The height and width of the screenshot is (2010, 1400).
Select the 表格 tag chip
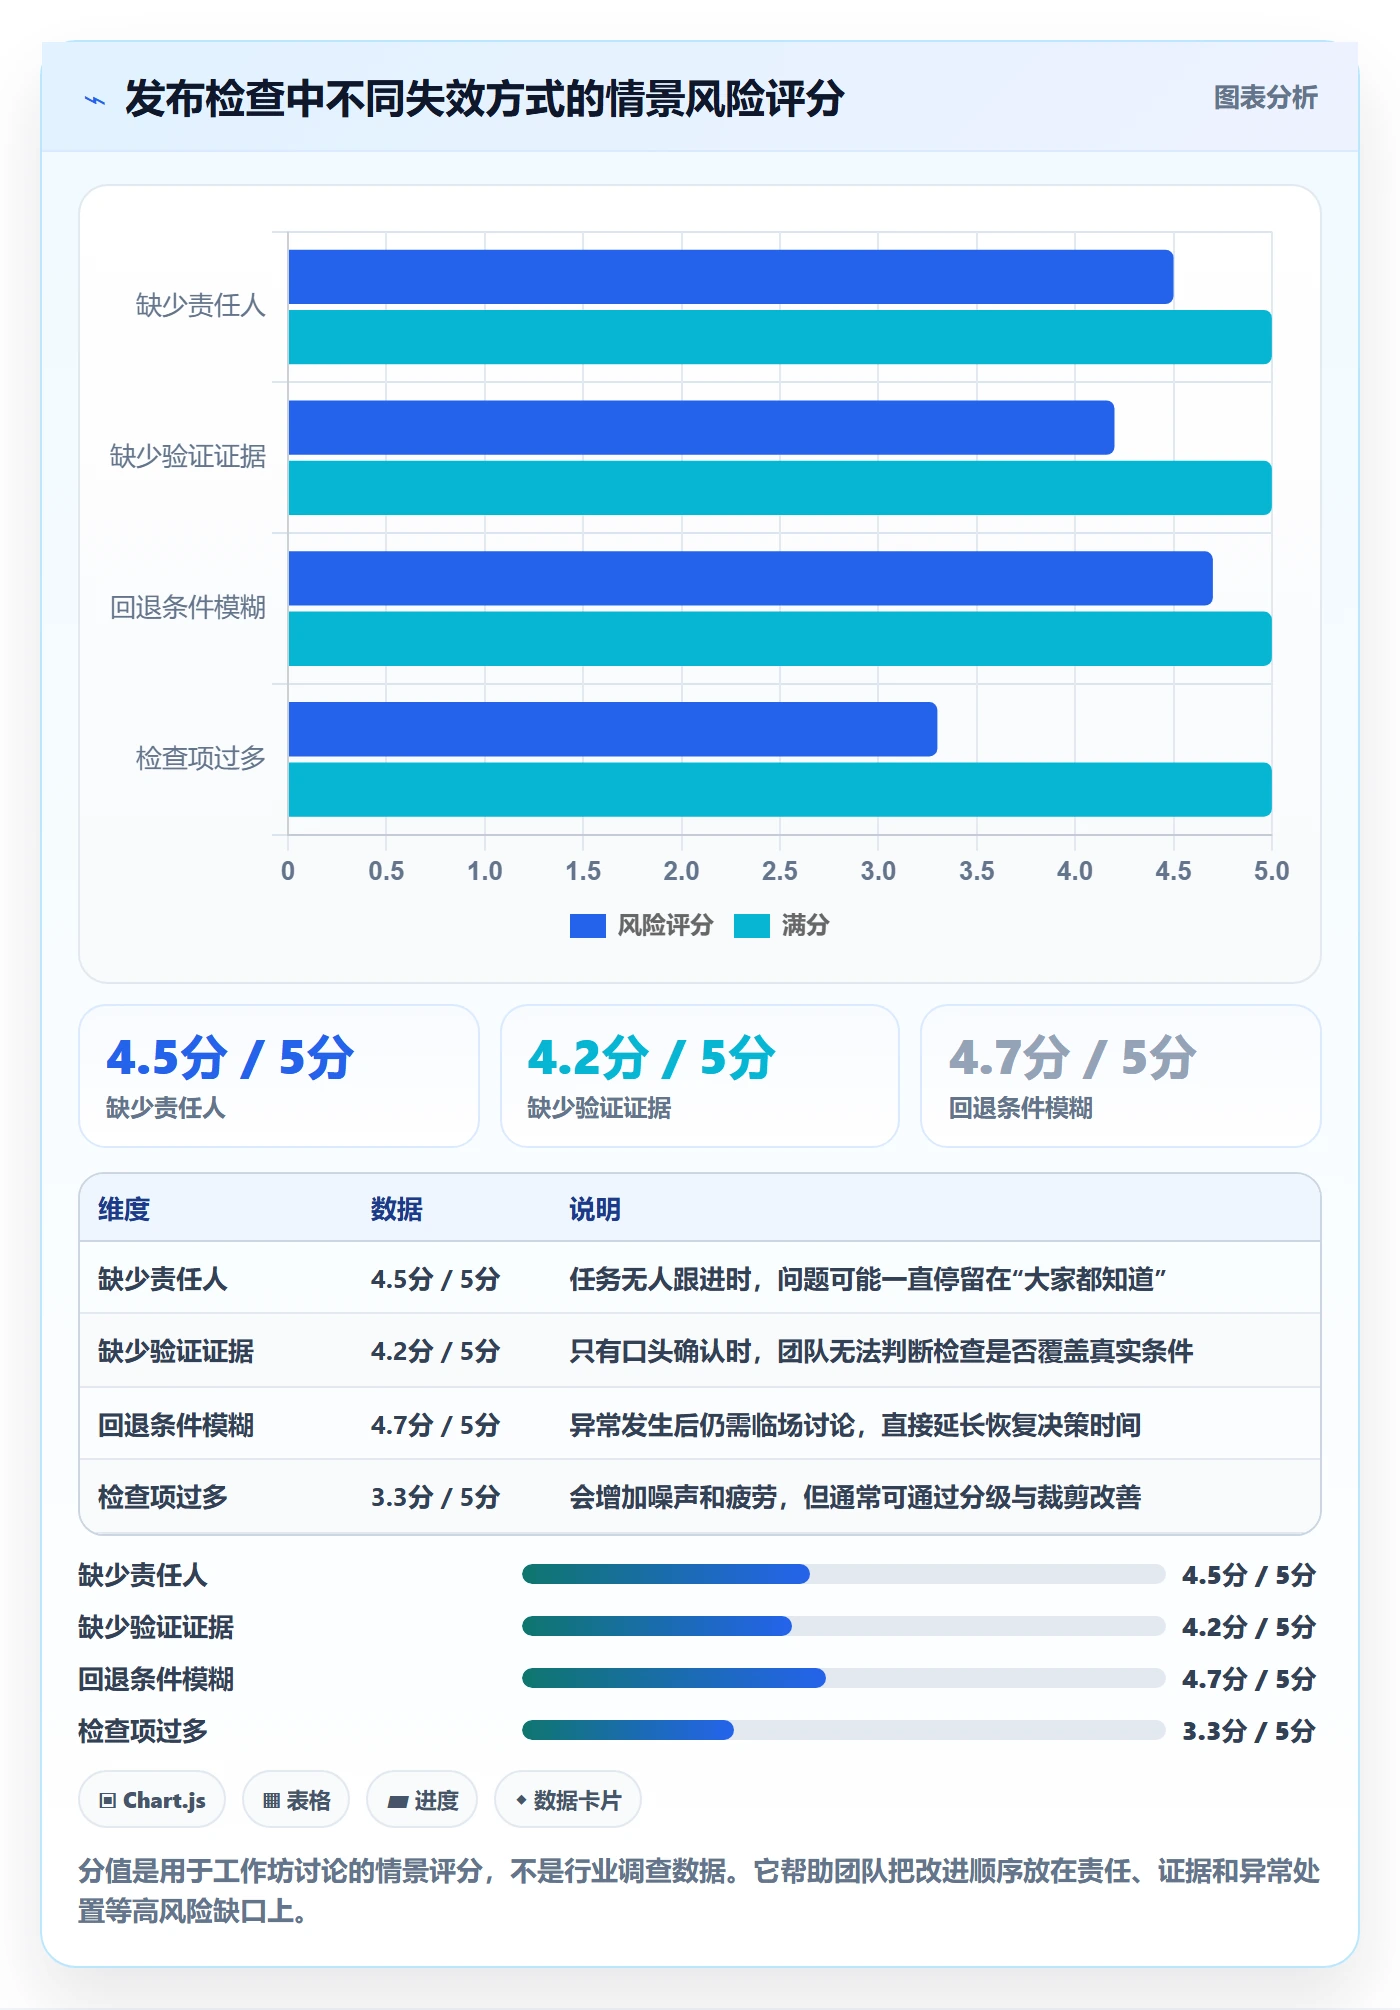click(x=296, y=1800)
